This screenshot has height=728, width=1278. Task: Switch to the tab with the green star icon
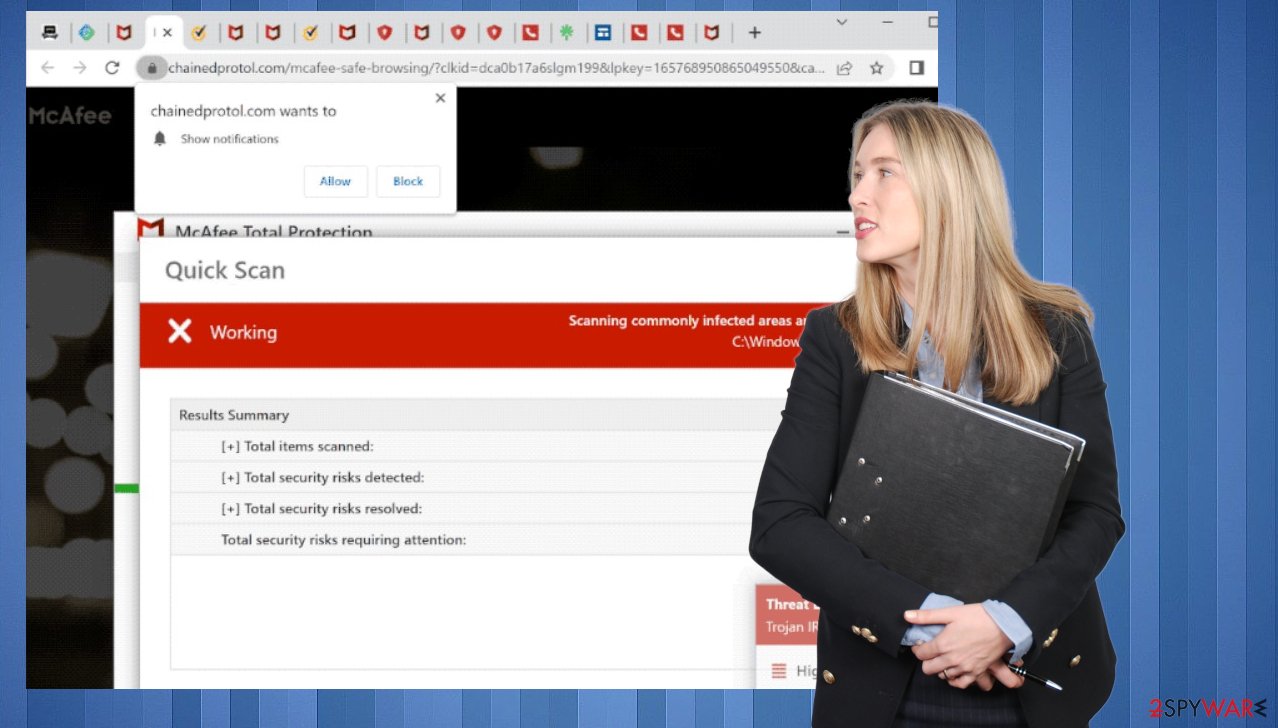(x=566, y=33)
